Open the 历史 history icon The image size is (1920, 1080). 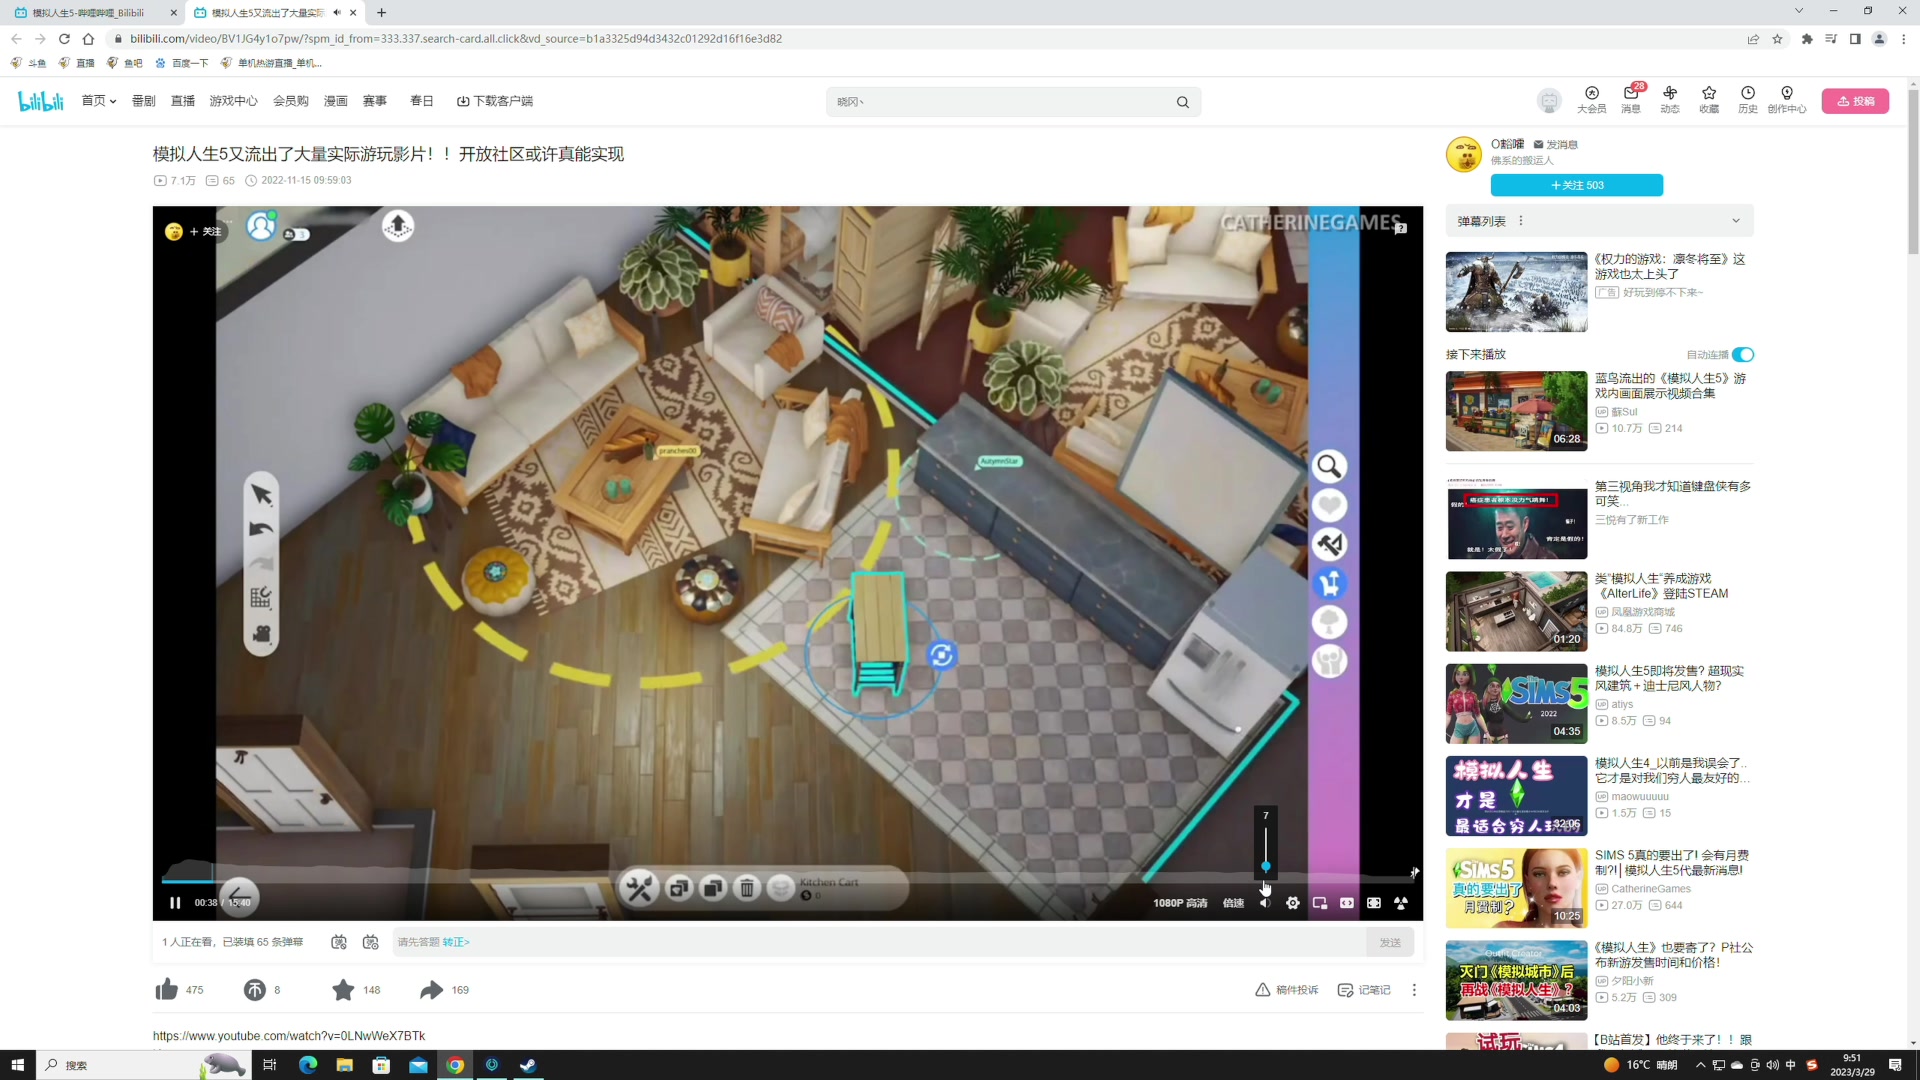pos(1748,100)
